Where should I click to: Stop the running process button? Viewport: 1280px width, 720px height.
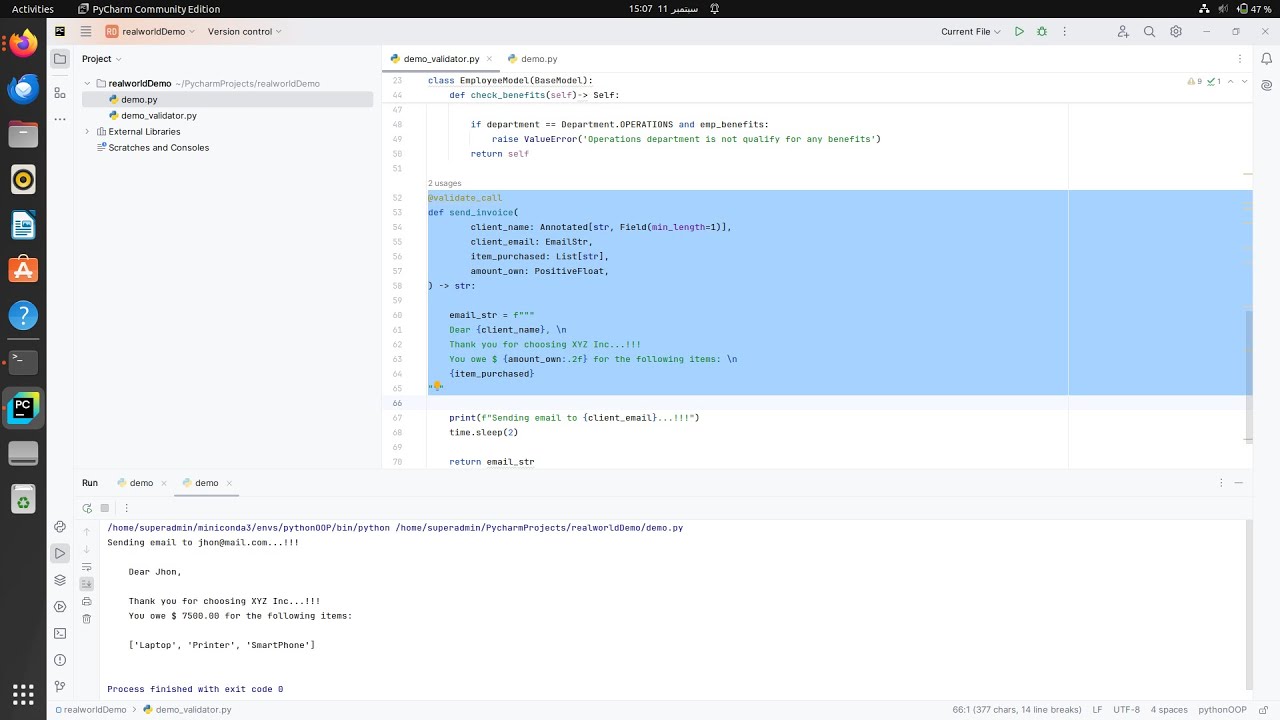104,508
